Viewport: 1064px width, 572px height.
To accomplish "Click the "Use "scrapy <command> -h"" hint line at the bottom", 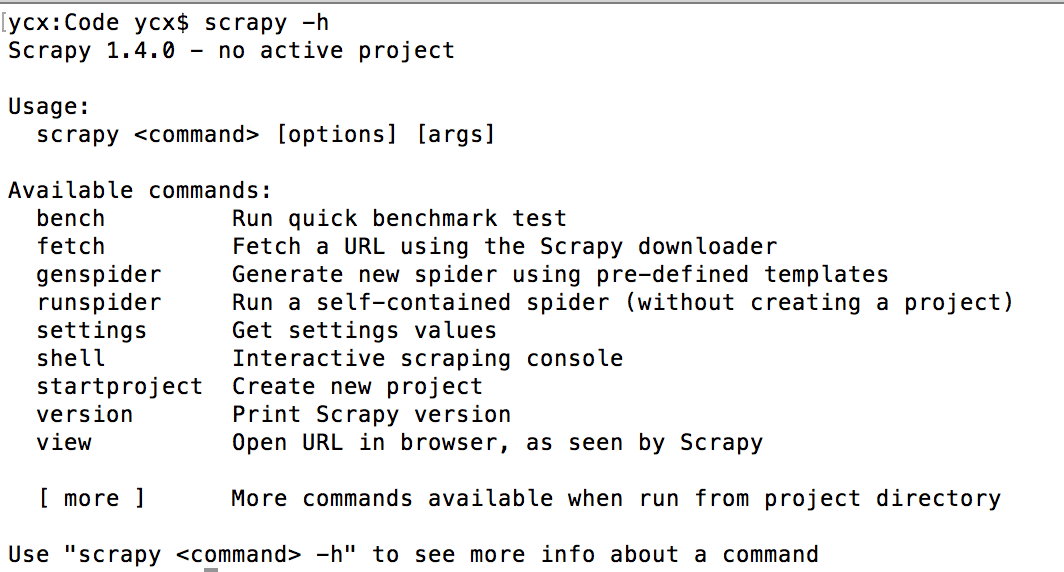I will 413,554.
